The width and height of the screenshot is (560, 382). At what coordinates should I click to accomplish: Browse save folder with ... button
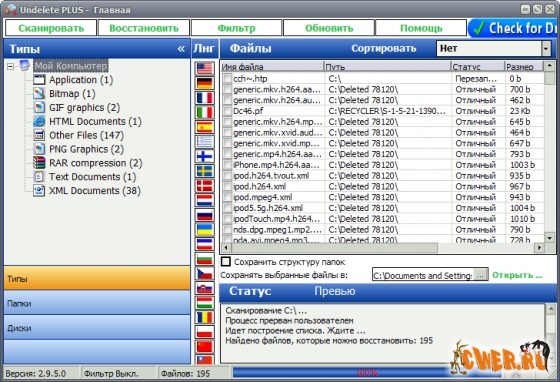point(480,275)
